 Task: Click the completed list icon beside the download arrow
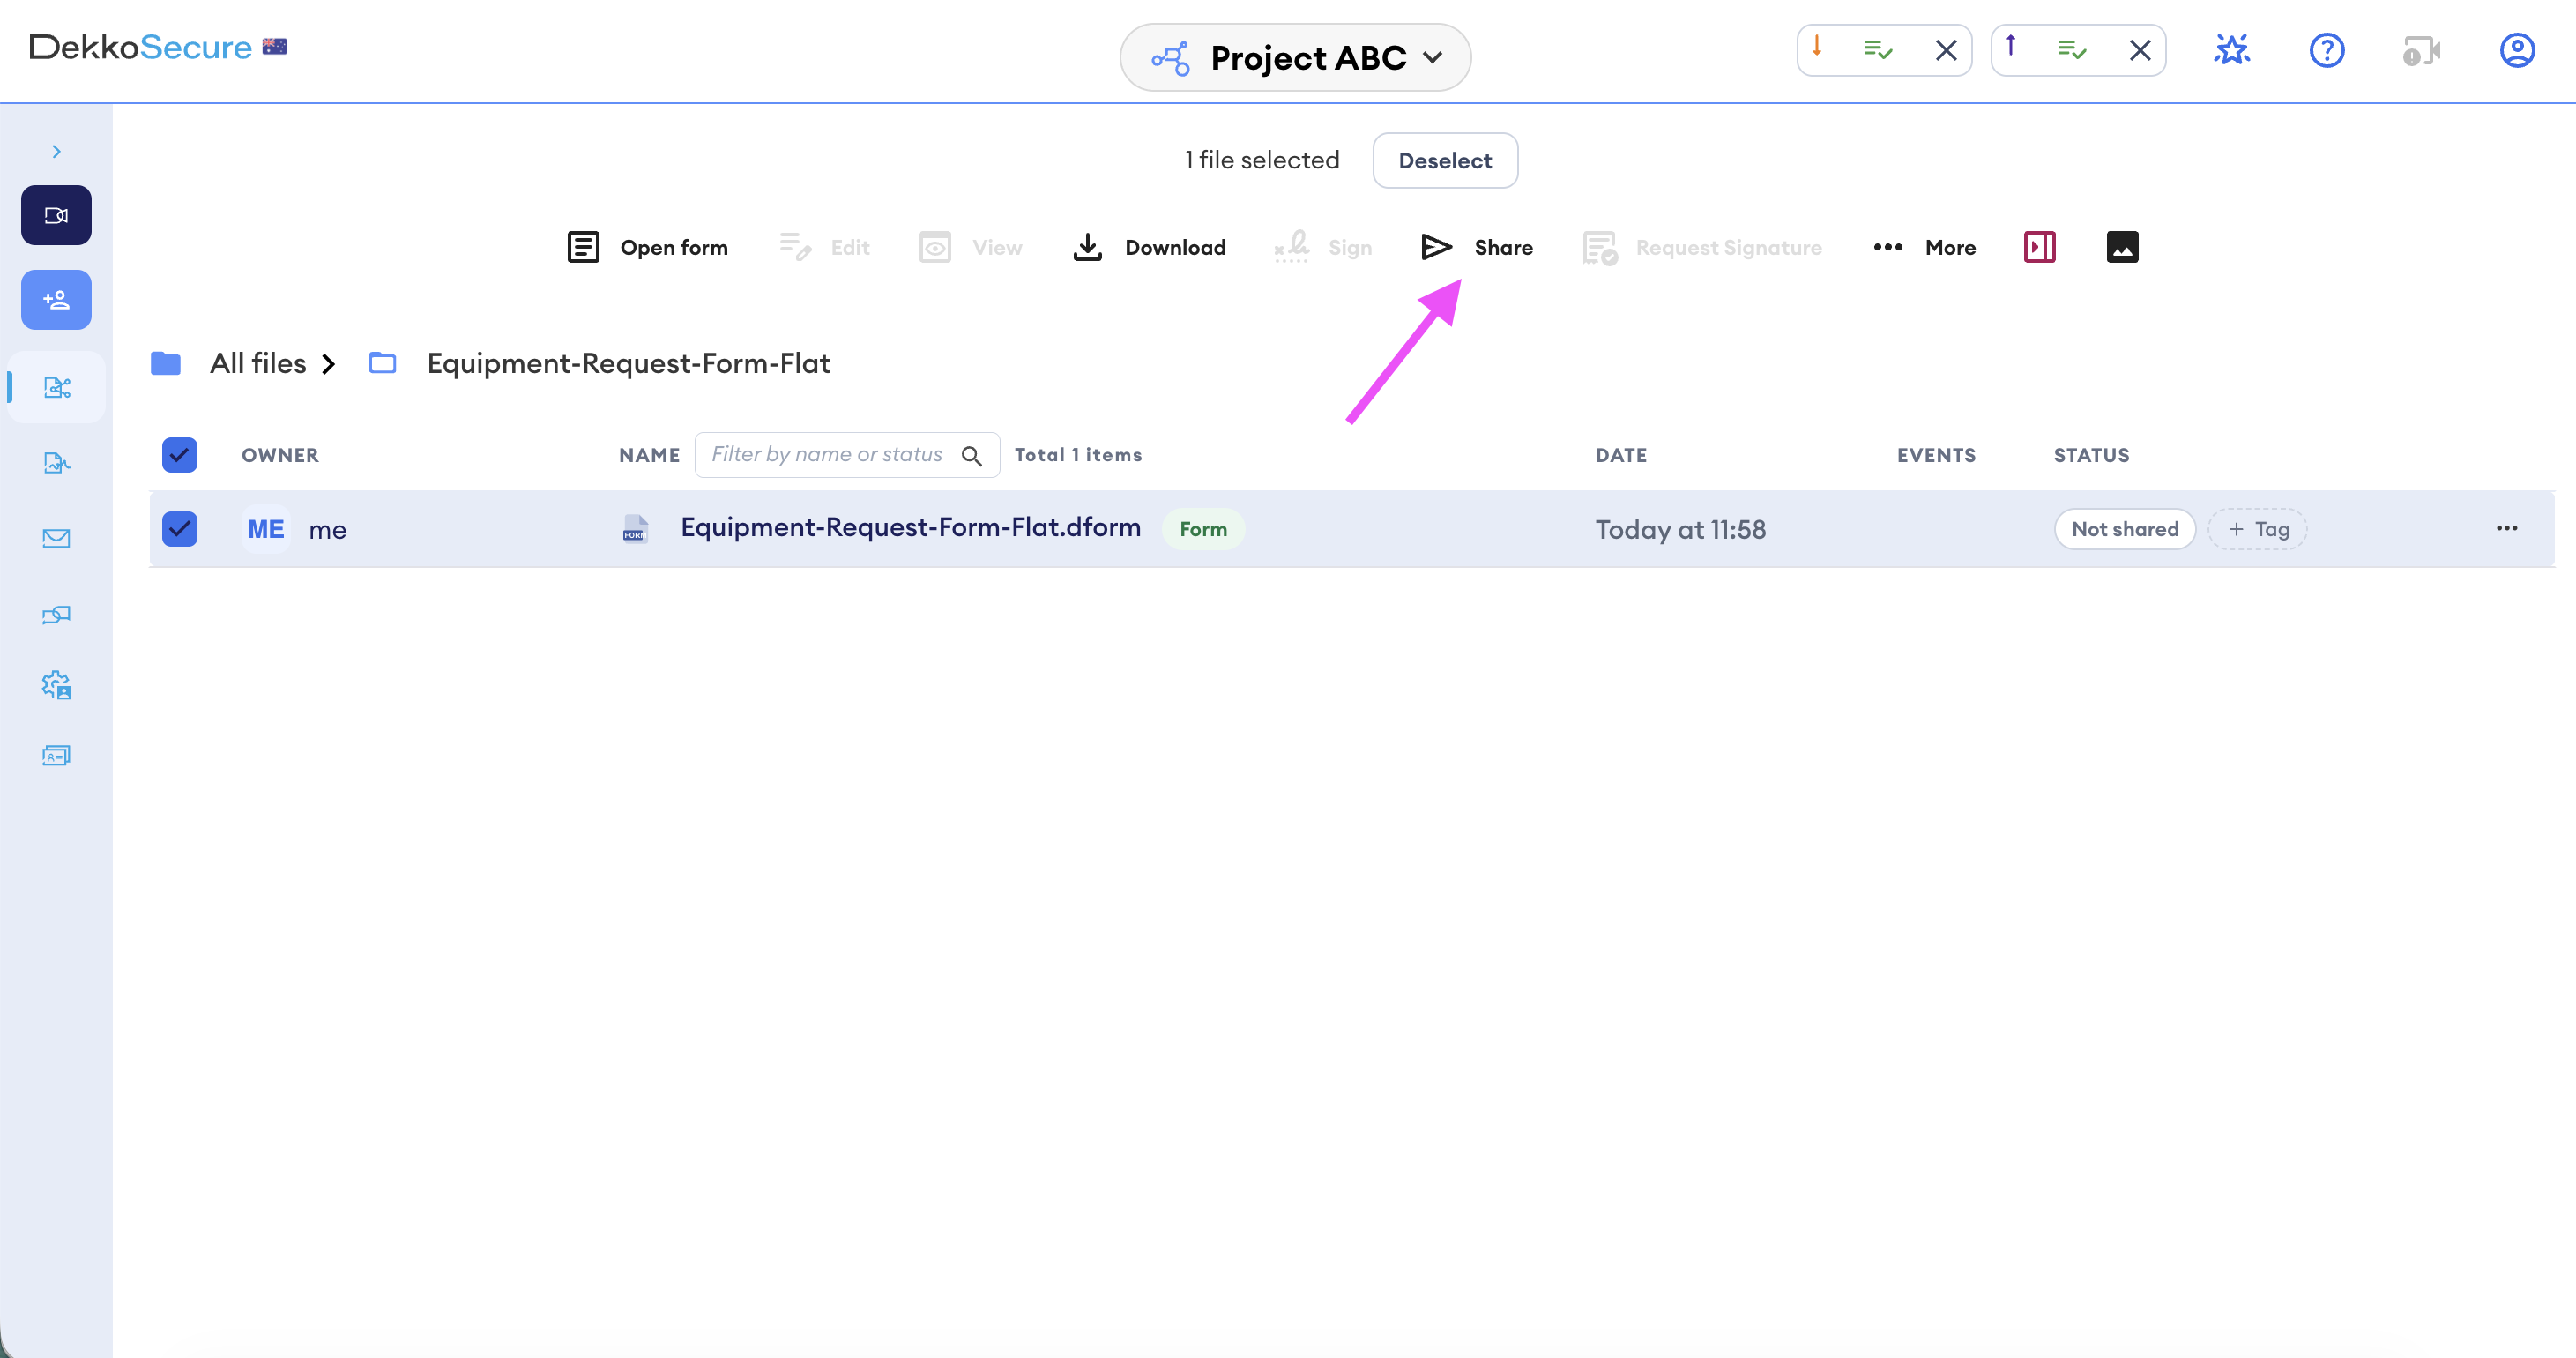click(1878, 50)
